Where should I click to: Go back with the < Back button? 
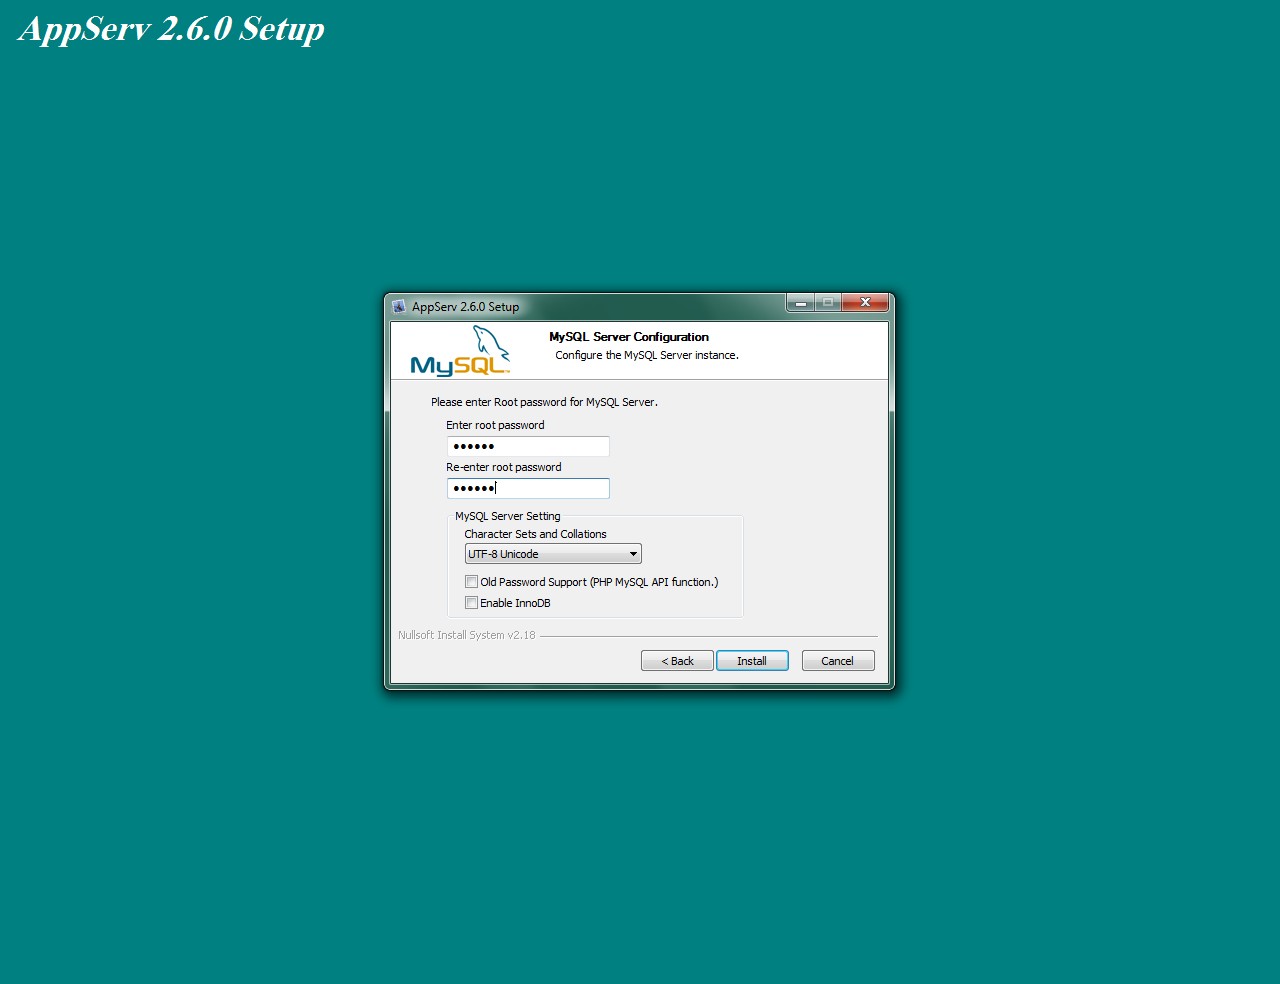[x=677, y=661]
